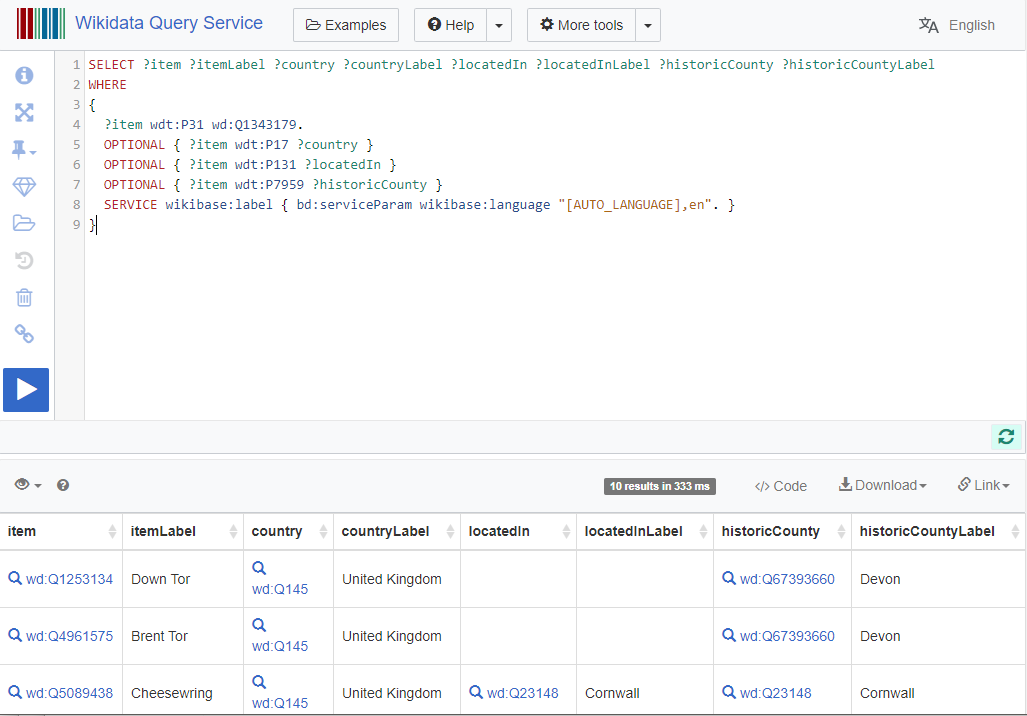Expand the Help dropdown arrow
The width and height of the screenshot is (1027, 716).
[x=500, y=25]
